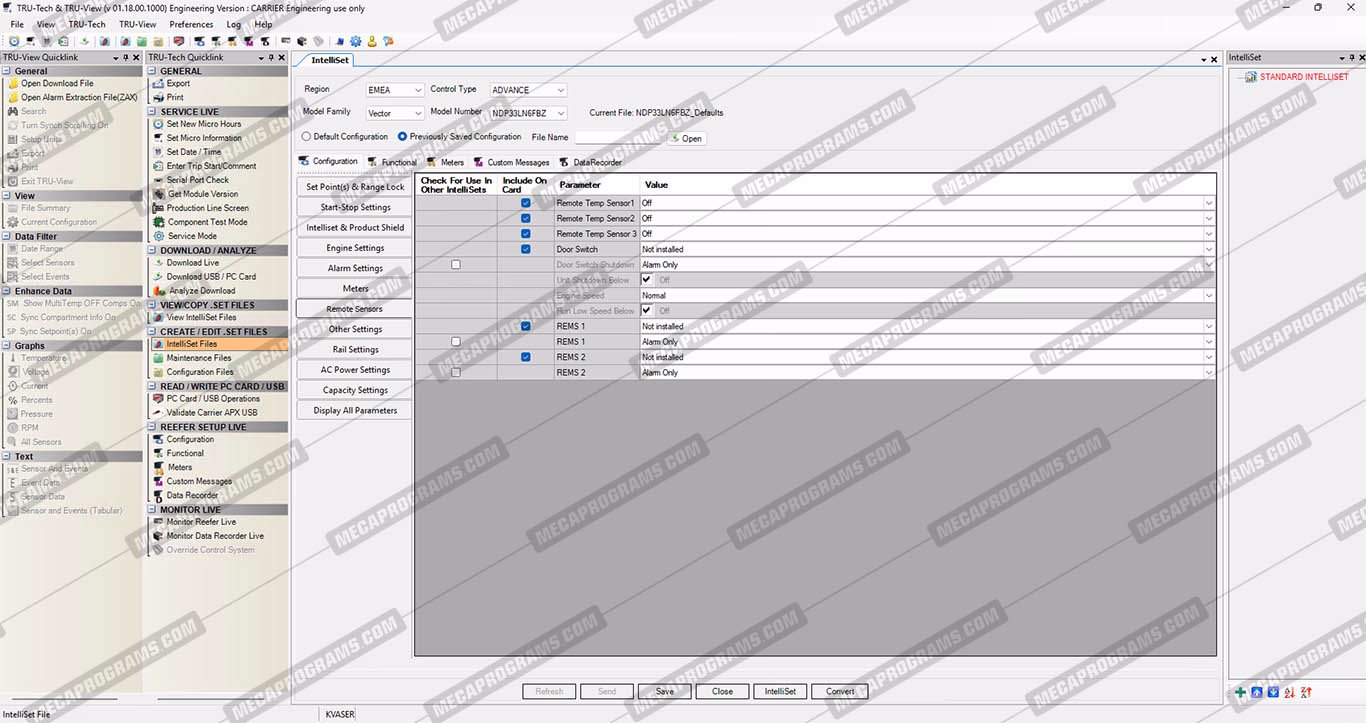The image size is (1366, 723).
Task: Open View IntelliSet Files
Action: pyautogui.click(x=201, y=317)
